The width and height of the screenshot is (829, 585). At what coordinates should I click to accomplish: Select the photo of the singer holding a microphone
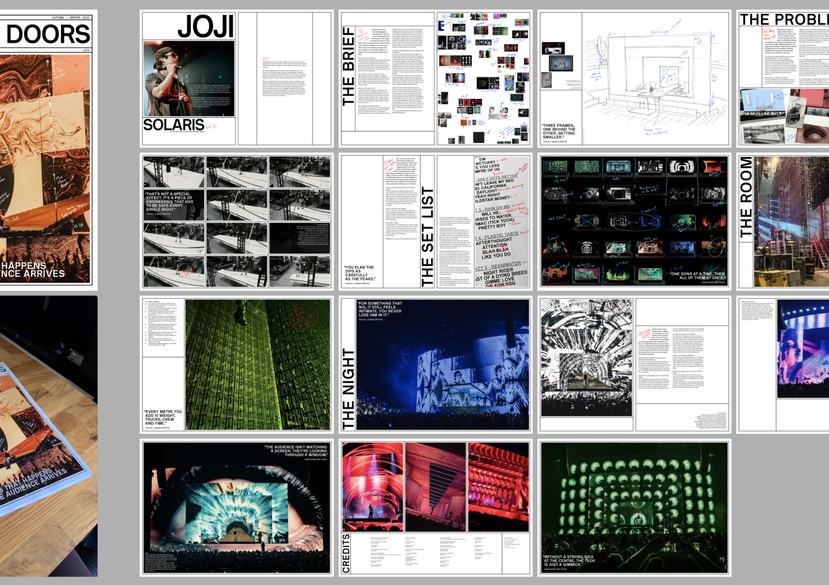click(189, 79)
